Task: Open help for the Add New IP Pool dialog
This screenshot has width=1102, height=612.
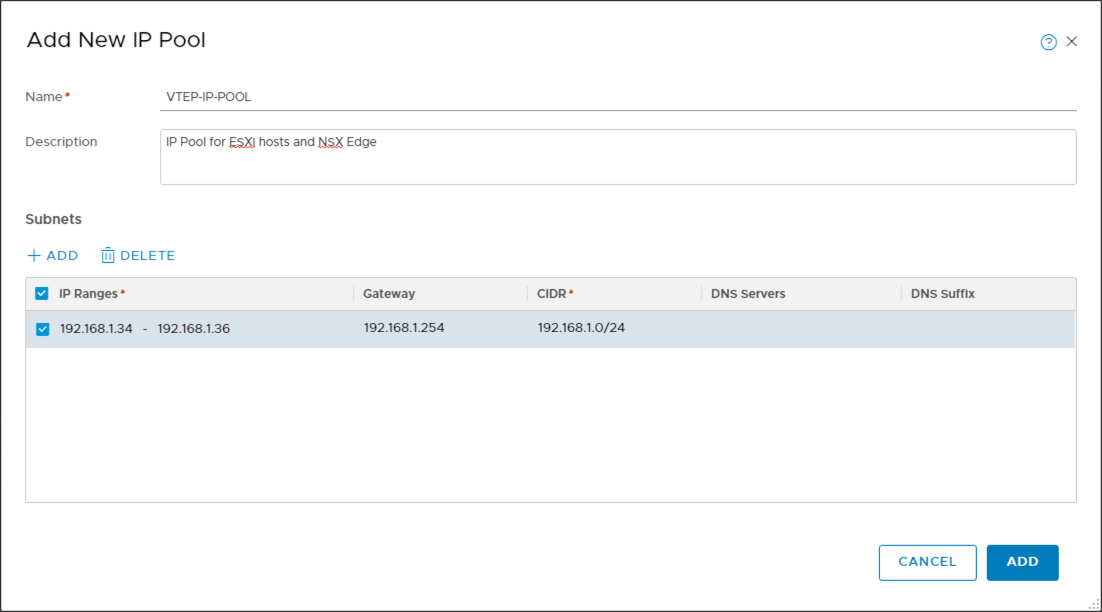Action: 1047,41
